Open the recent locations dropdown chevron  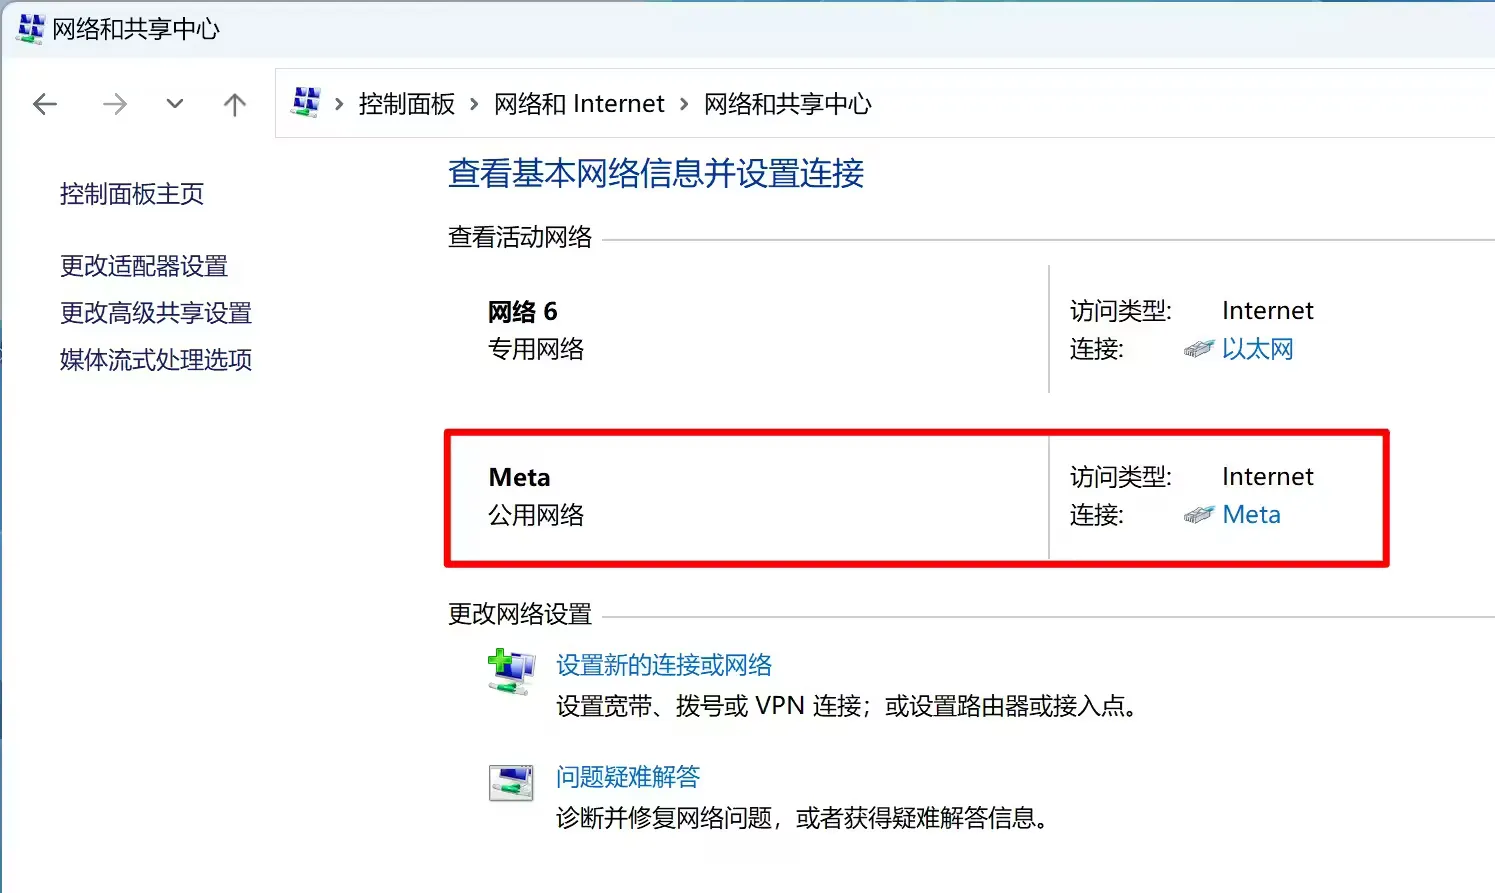tap(175, 104)
